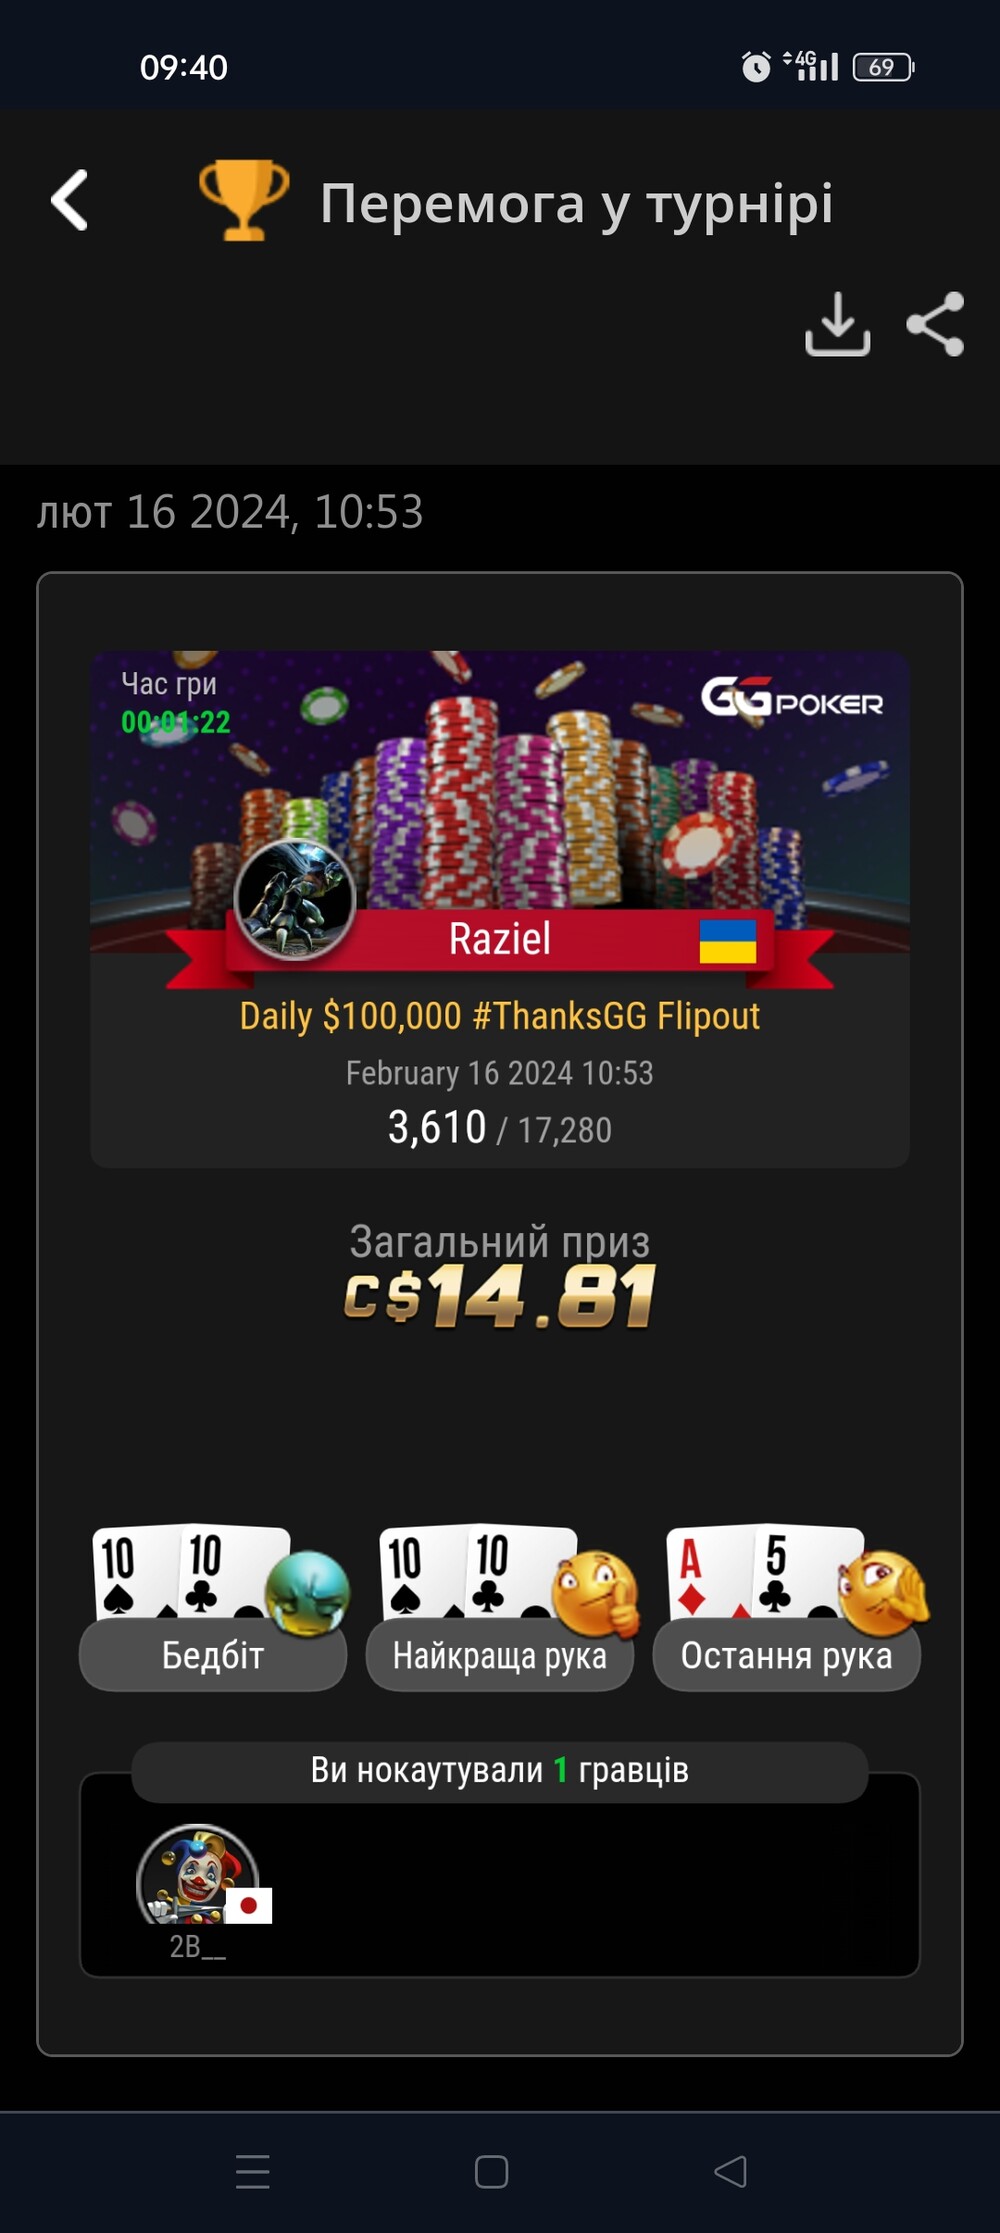Viewport: 1000px width, 2233px height.
Task: Tap the facepalm emoji on Остання рука
Action: coord(884,1590)
